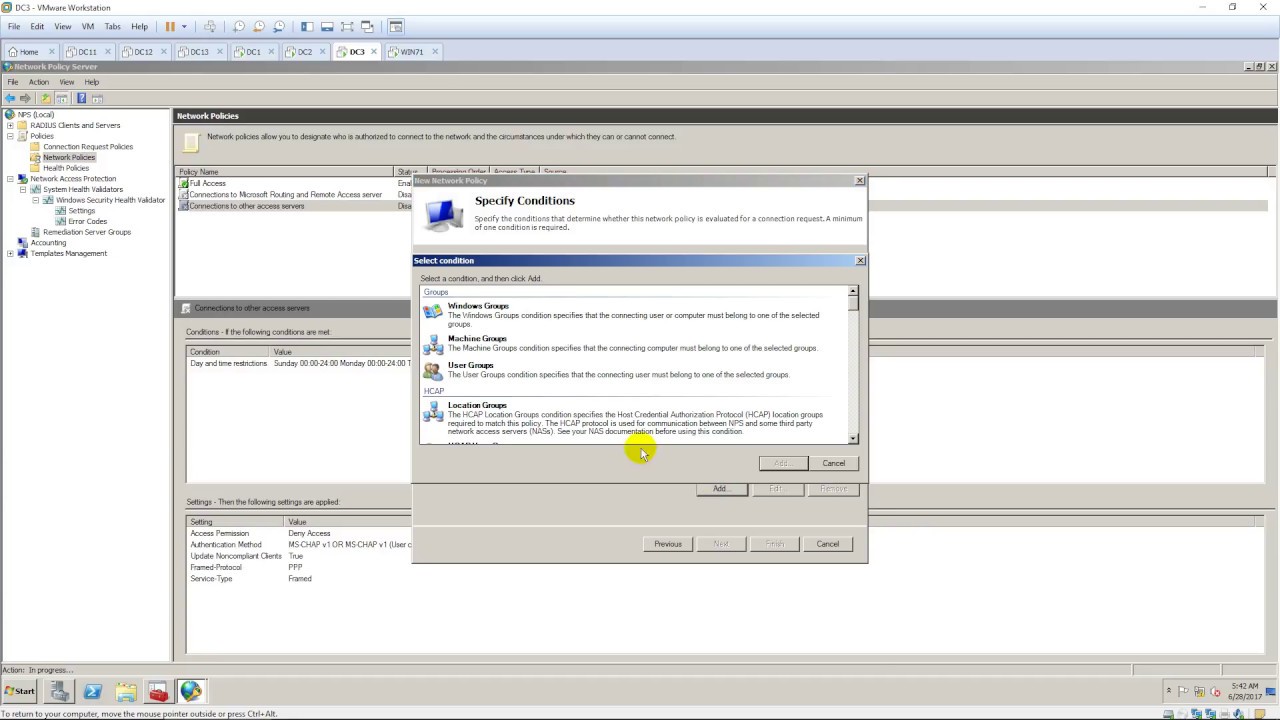Click Show/Hide action pane icon
The width and height of the screenshot is (1280, 720).
pos(98,98)
